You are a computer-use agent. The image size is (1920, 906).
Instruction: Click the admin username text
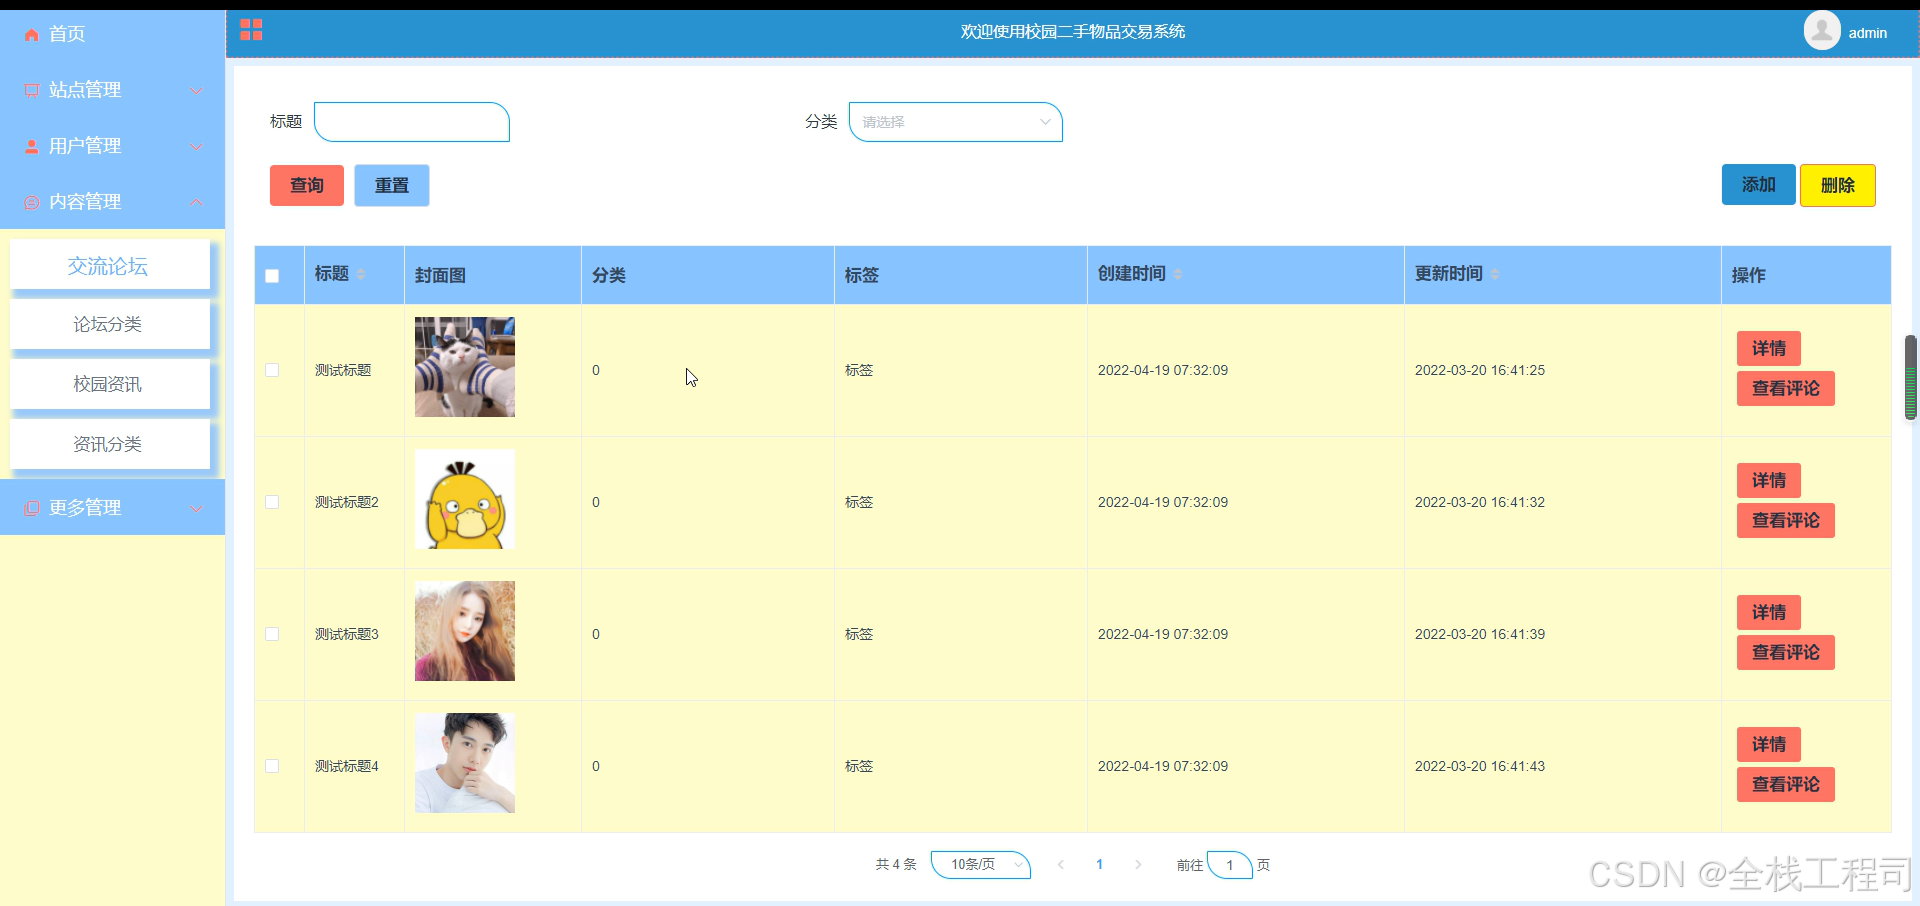(x=1867, y=33)
